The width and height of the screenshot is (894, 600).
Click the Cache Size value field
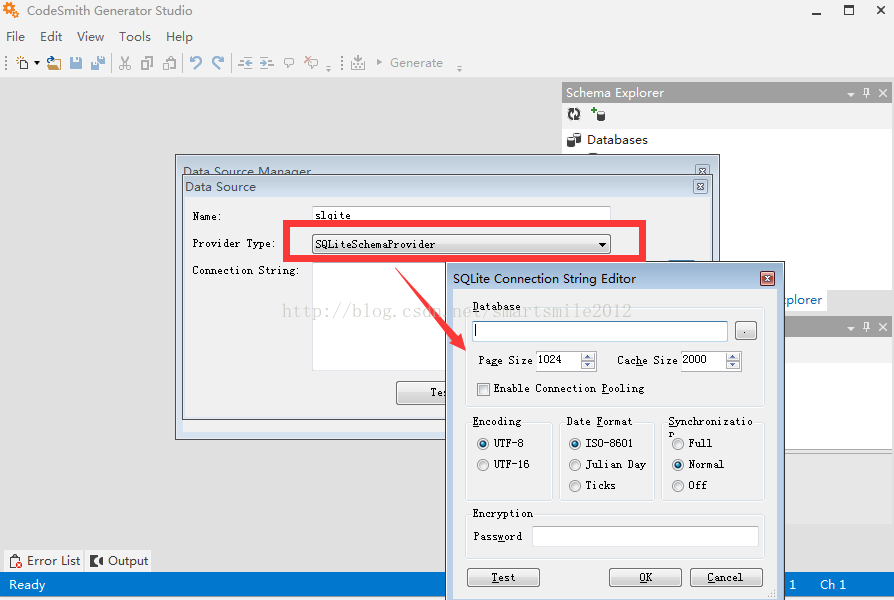point(704,360)
